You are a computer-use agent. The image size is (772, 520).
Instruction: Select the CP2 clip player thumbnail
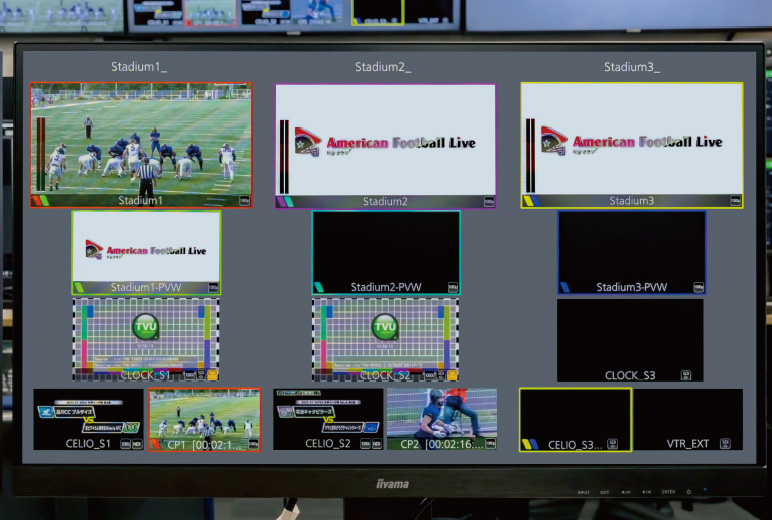[441, 418]
